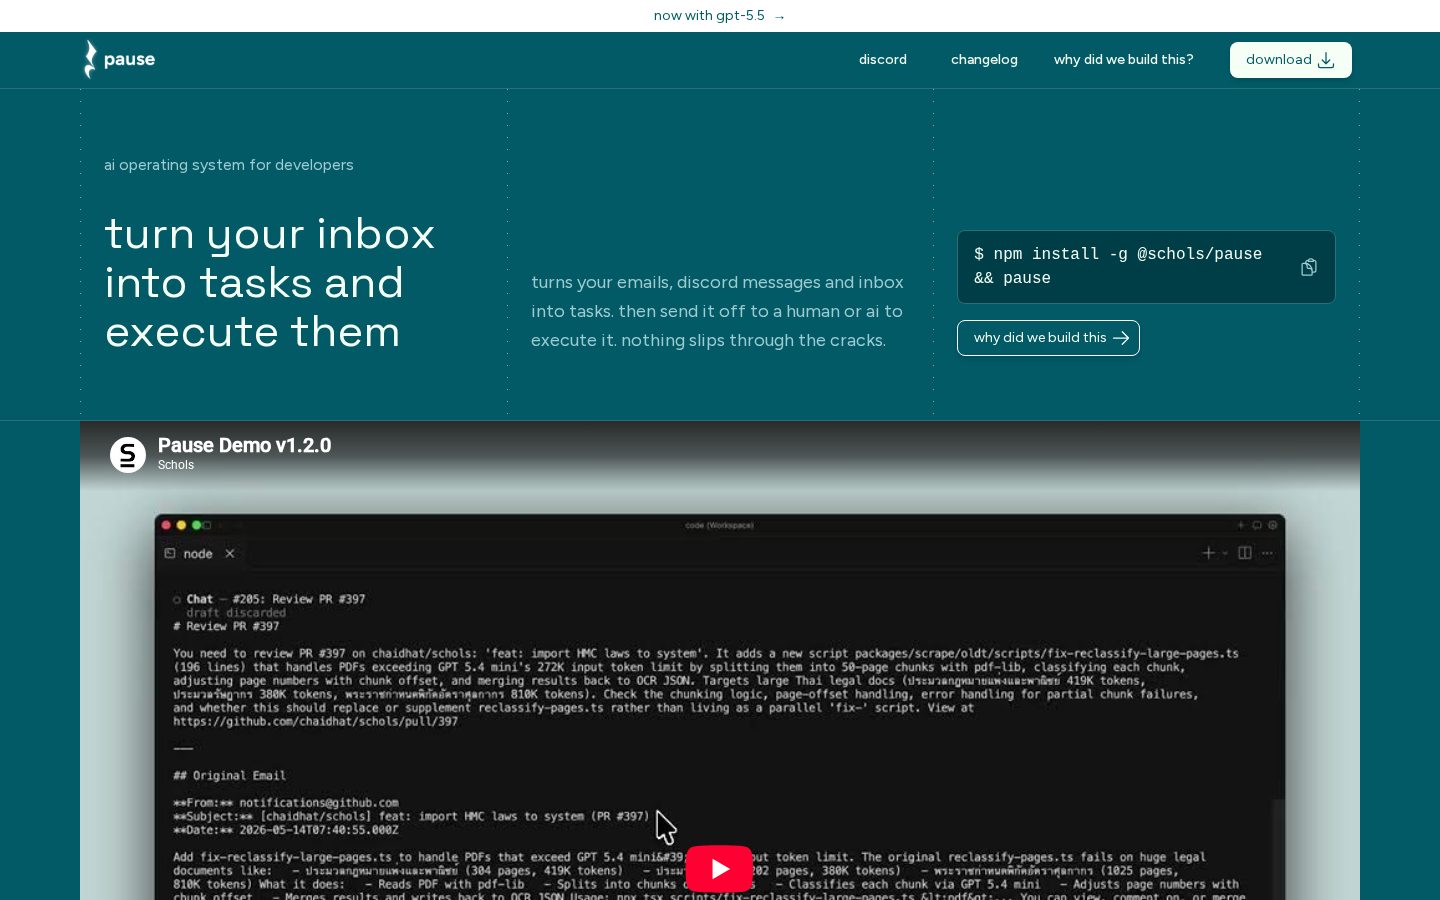Image resolution: width=1440 pixels, height=900 pixels.
Task: Open the 'now with gpt-5.5' announcement link
Action: 719,16
